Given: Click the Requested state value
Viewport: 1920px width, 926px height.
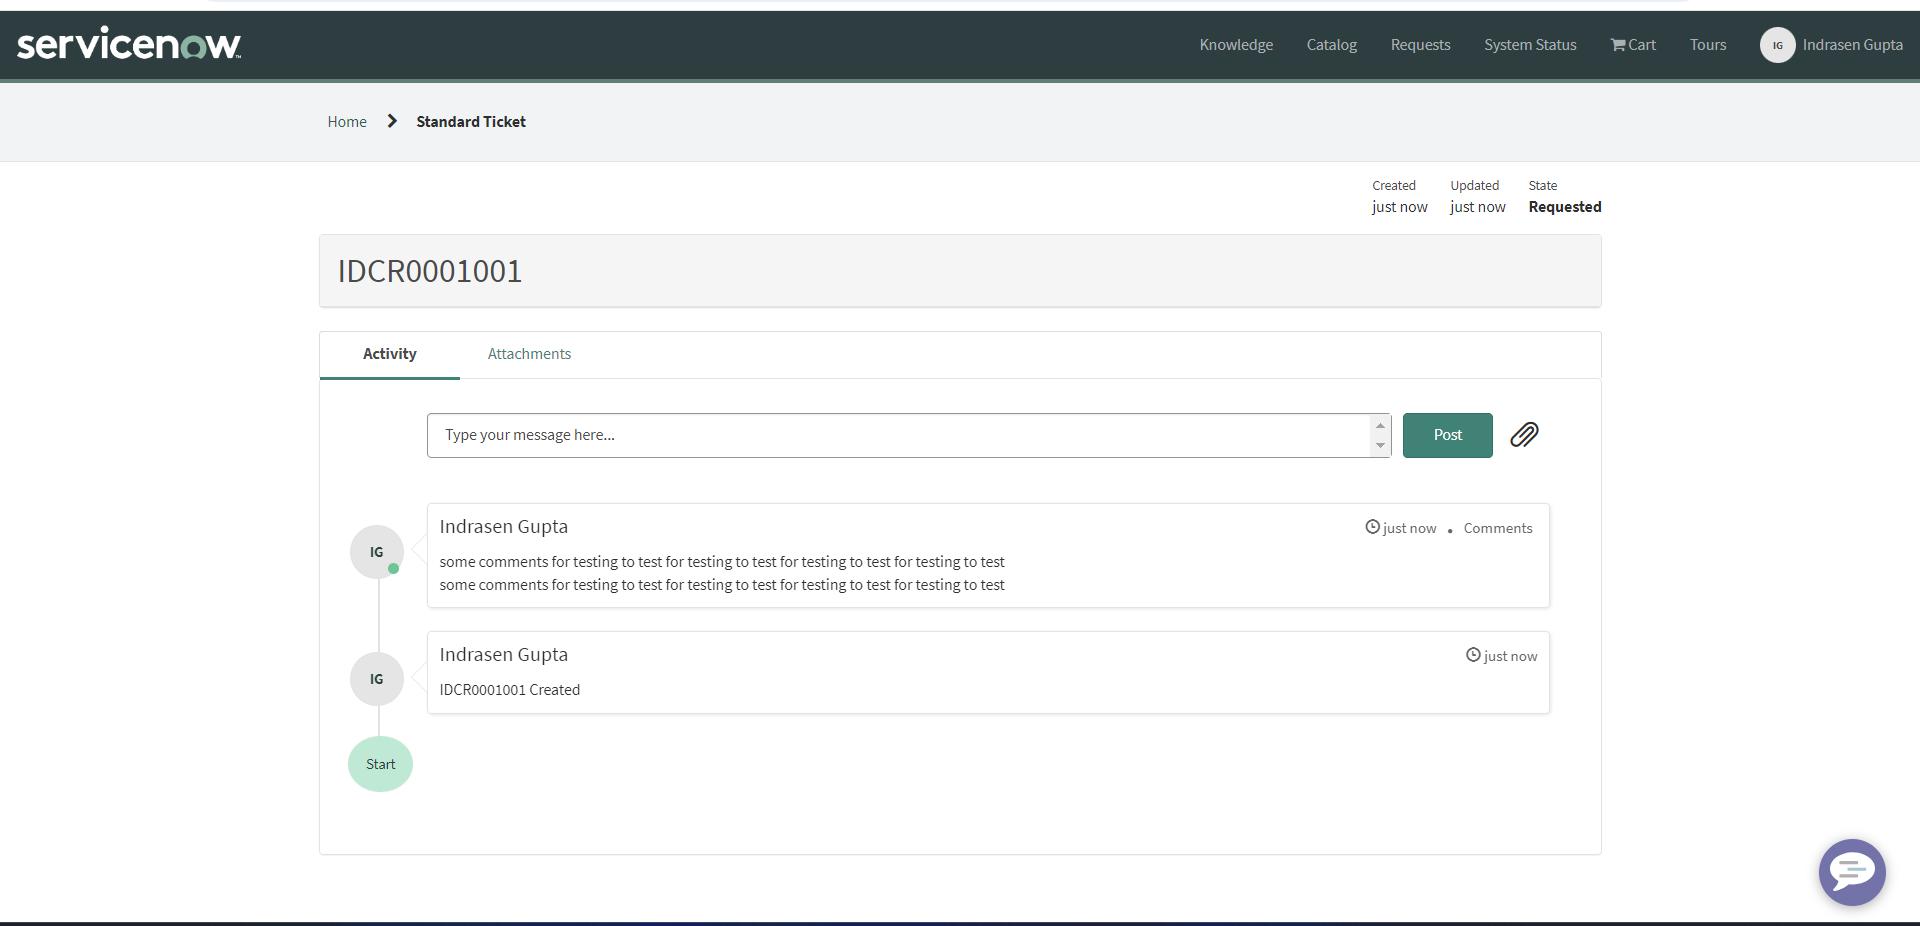Looking at the screenshot, I should 1564,207.
